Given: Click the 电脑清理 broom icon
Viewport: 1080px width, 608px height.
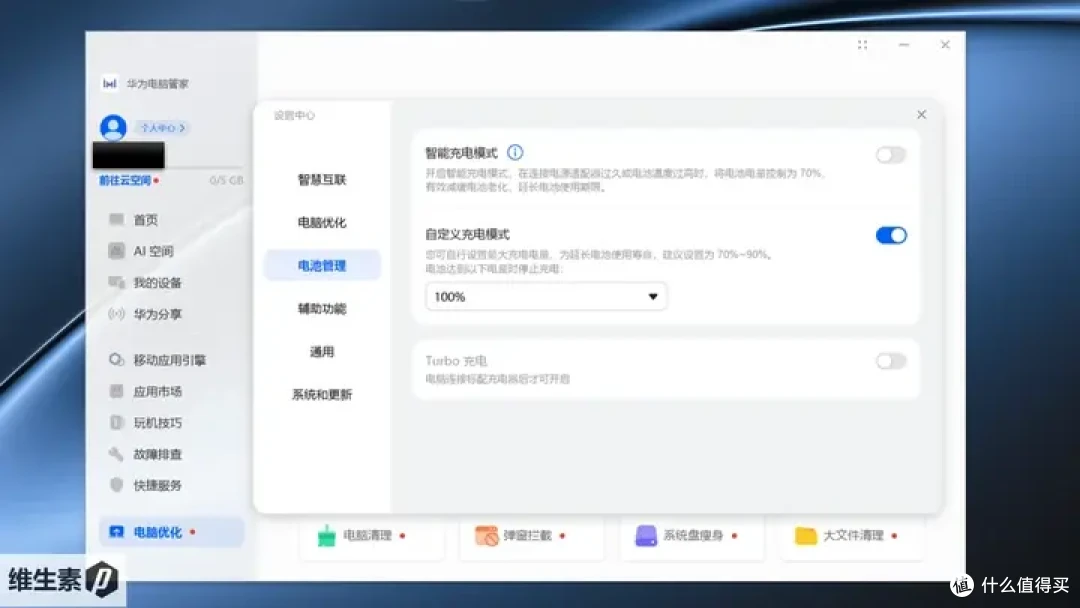Looking at the screenshot, I should [326, 535].
